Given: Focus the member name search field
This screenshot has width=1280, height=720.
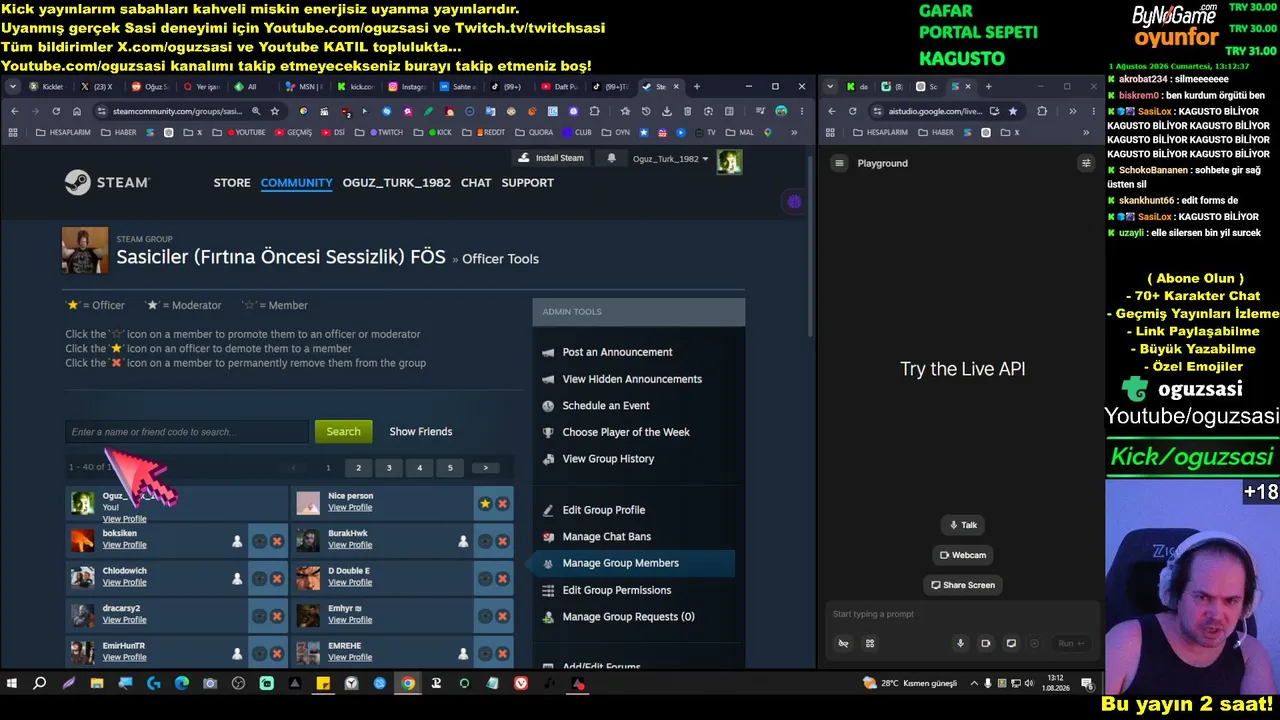Looking at the screenshot, I should pos(187,432).
